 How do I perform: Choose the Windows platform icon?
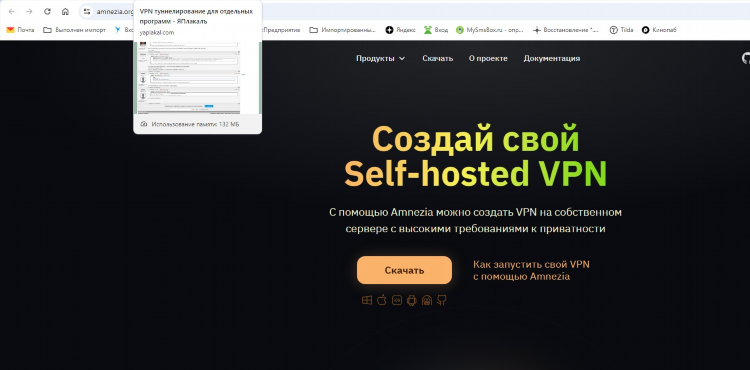(x=367, y=300)
